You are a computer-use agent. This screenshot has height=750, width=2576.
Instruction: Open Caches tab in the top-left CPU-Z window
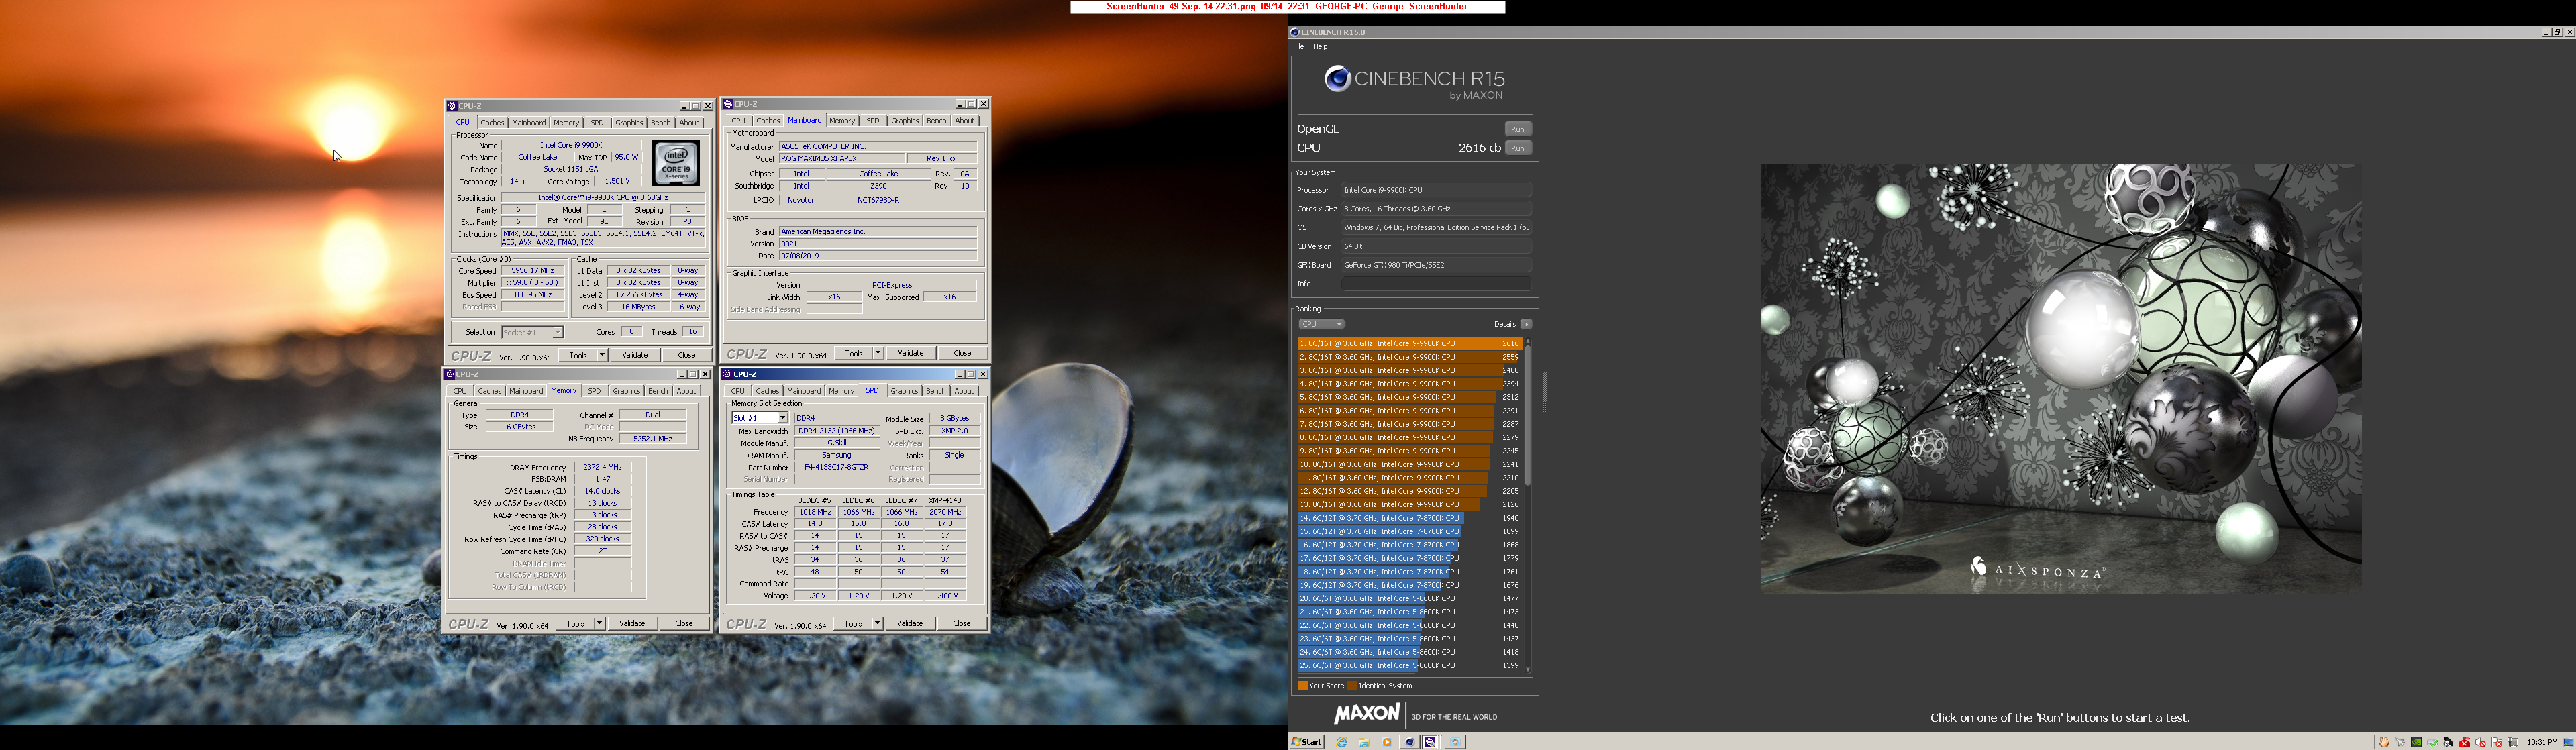click(x=492, y=123)
